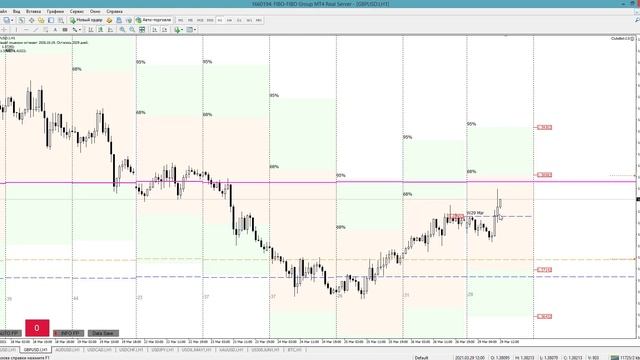Select the W1 timeframe
The height and width of the screenshot is (360, 640).
coord(249,20)
